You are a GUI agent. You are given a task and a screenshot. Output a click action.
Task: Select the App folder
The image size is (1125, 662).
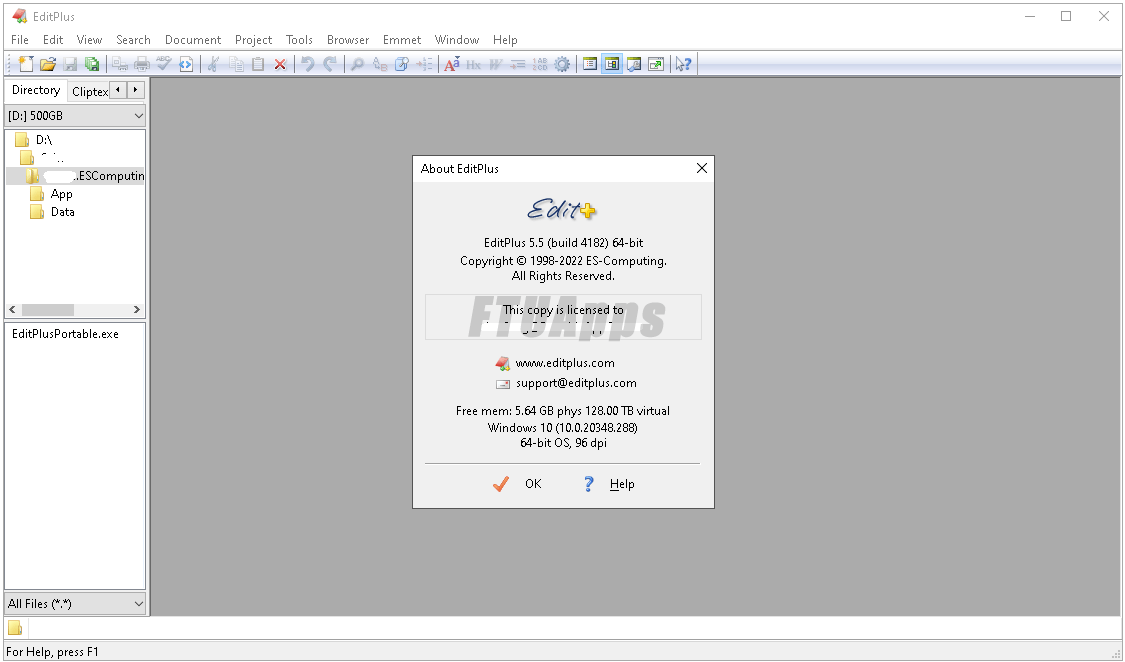62,194
